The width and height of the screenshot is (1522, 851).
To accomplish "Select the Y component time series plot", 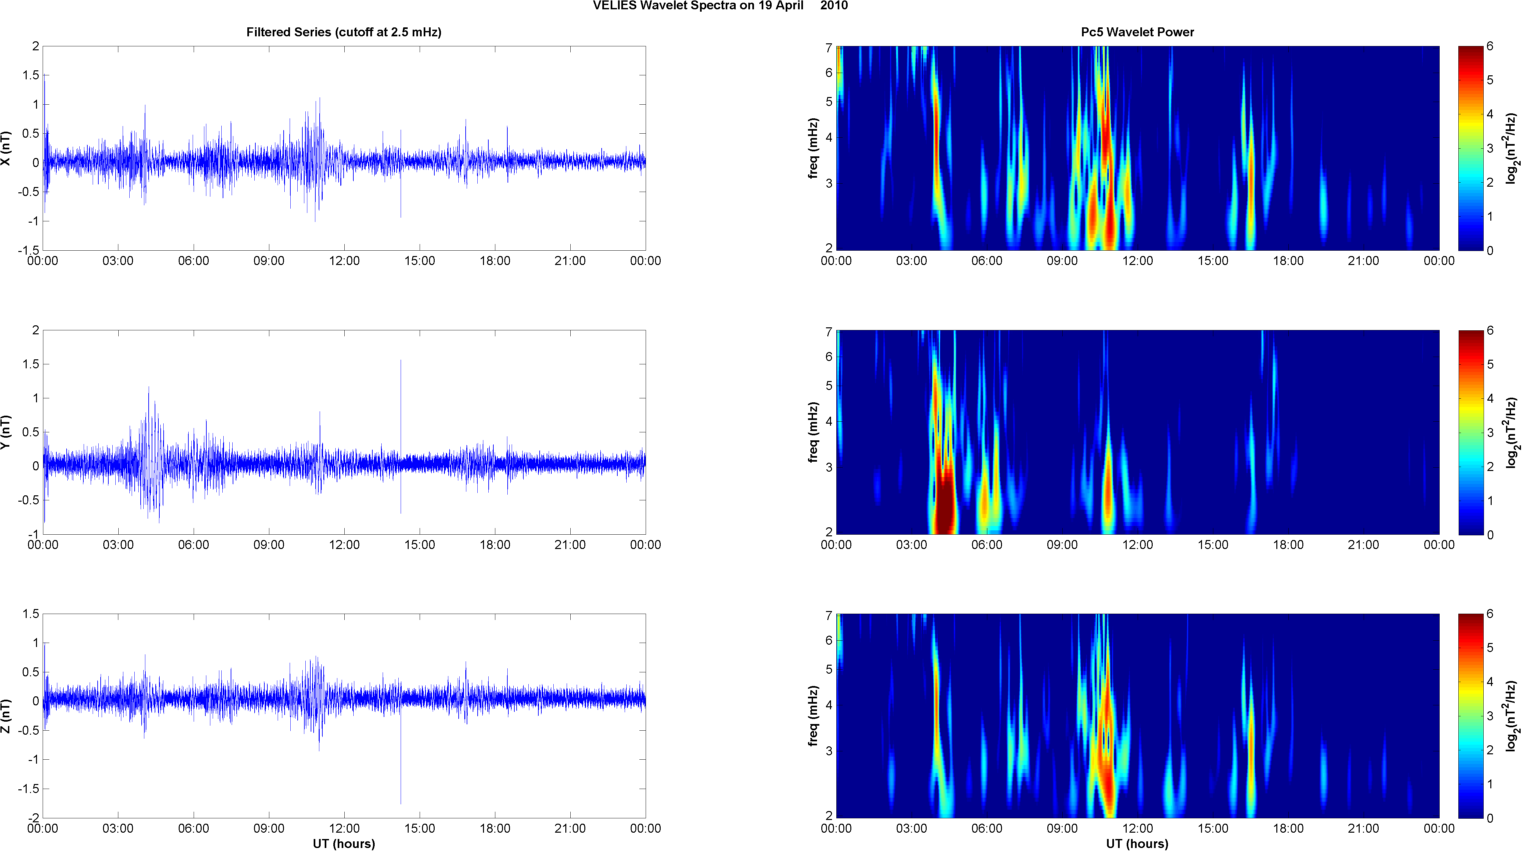I will 344,432.
